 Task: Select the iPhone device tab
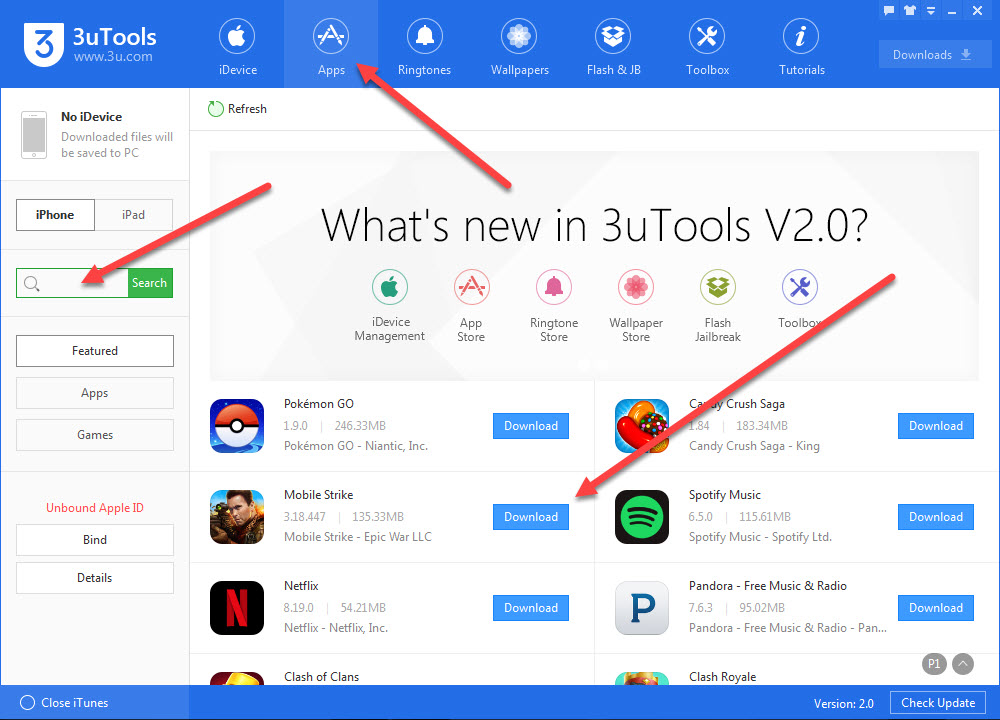(x=55, y=215)
